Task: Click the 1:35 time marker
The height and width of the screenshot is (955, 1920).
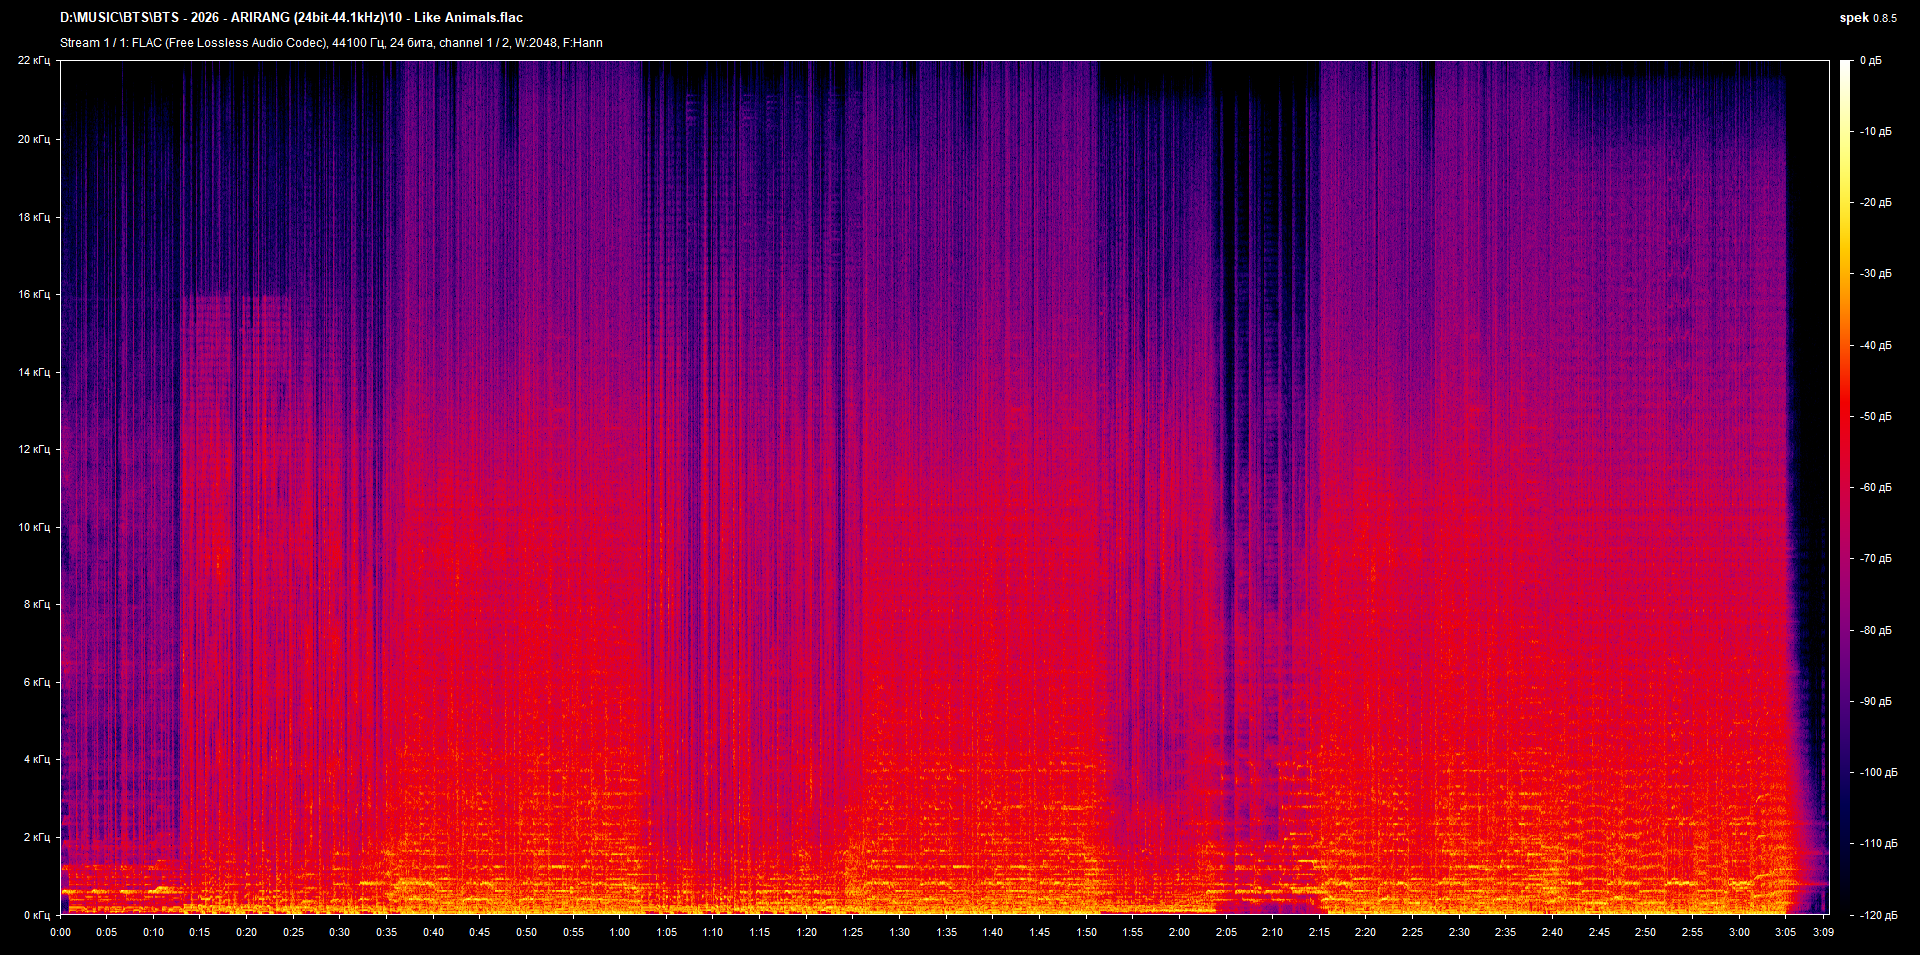Action: 946,932
